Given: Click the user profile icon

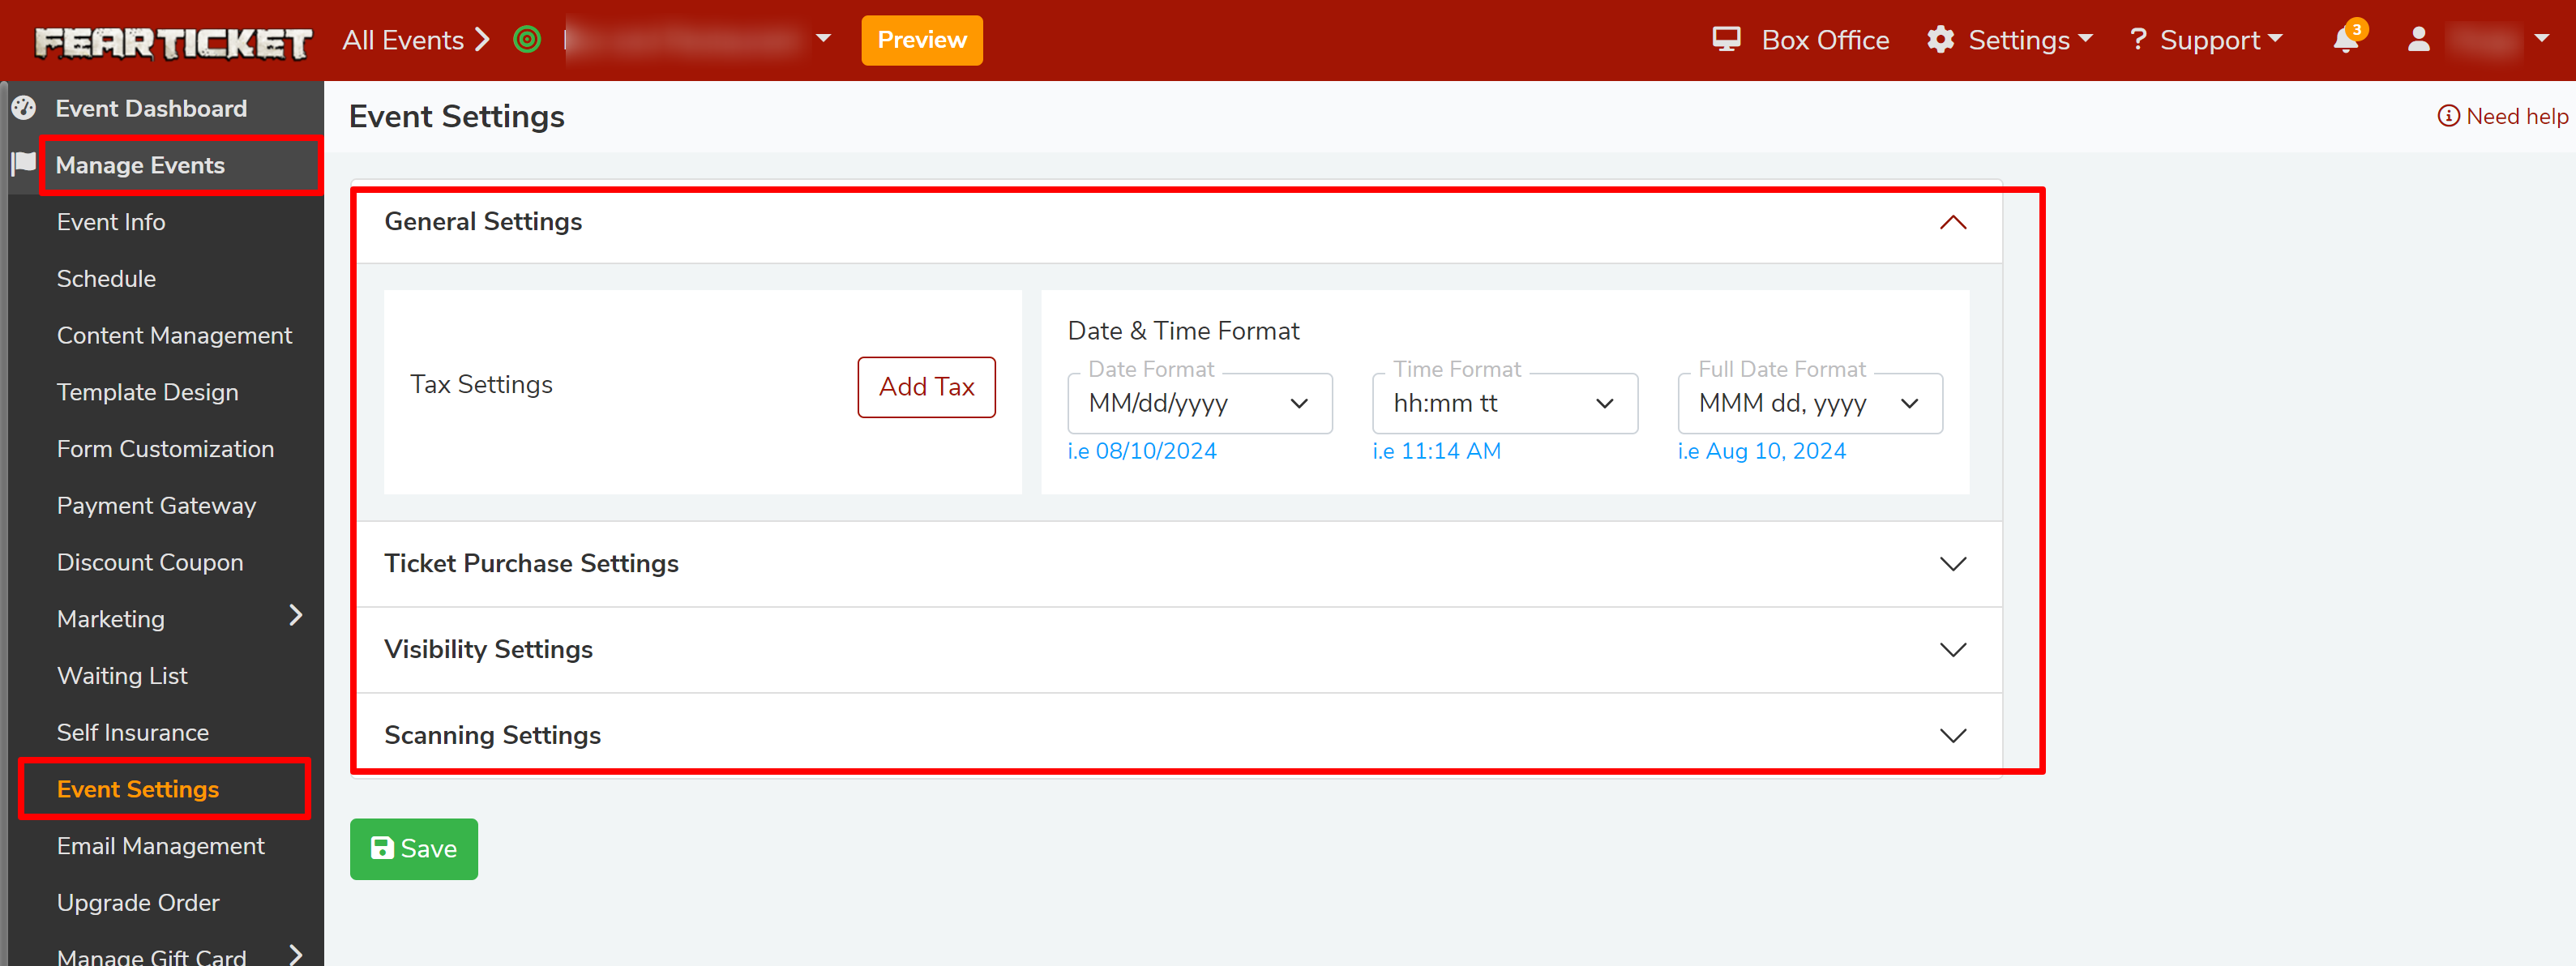Looking at the screenshot, I should [x=2418, y=40].
